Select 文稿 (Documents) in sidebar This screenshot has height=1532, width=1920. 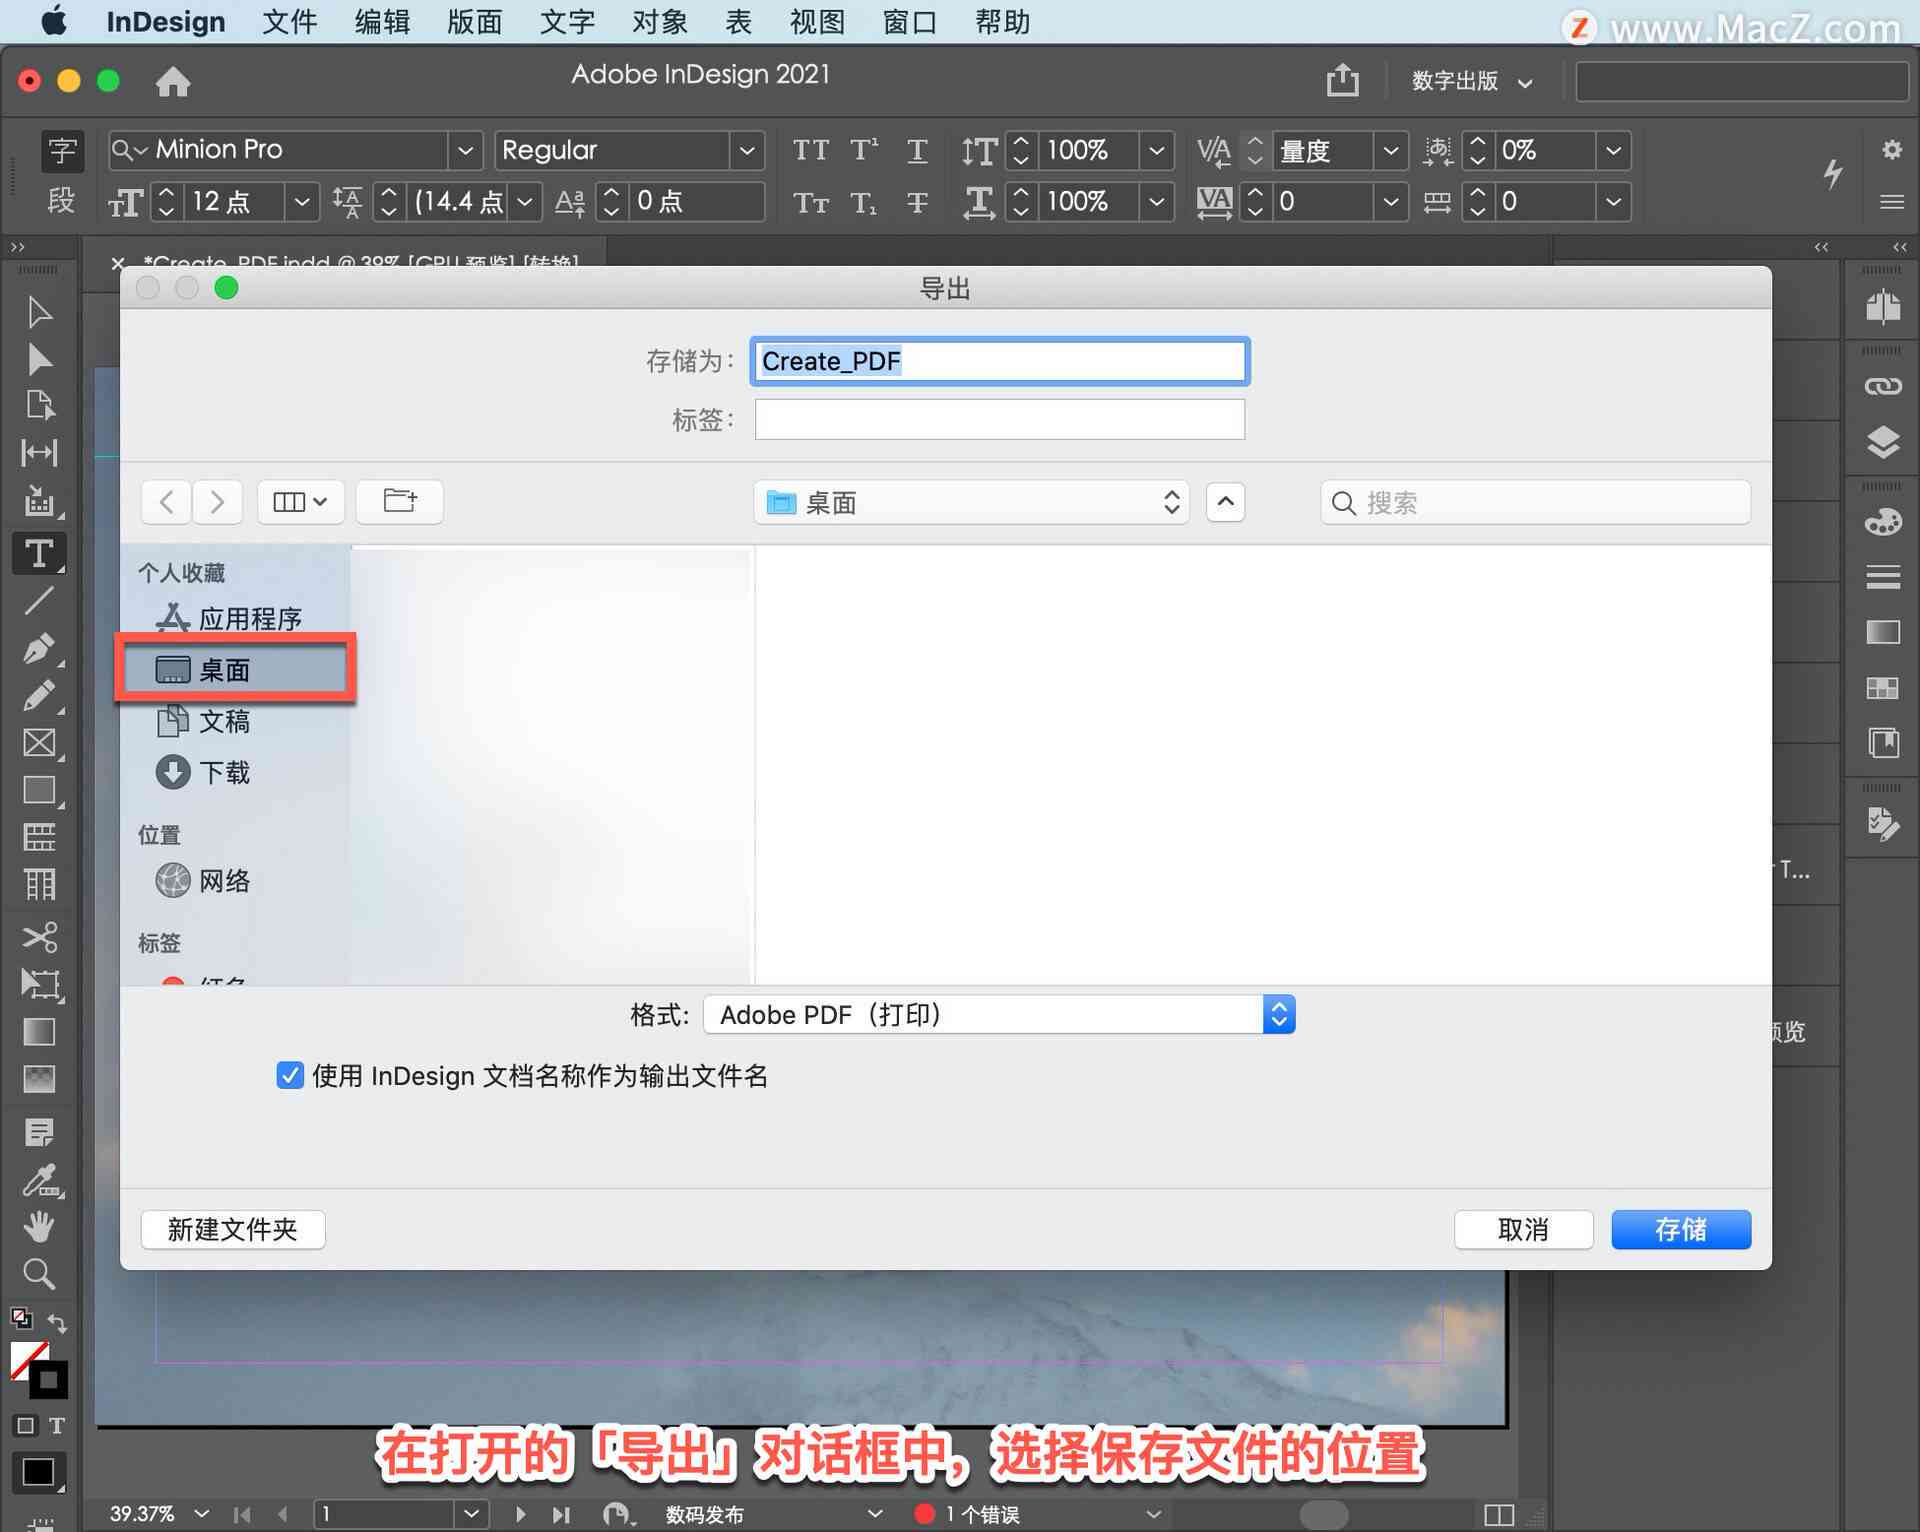tap(224, 721)
